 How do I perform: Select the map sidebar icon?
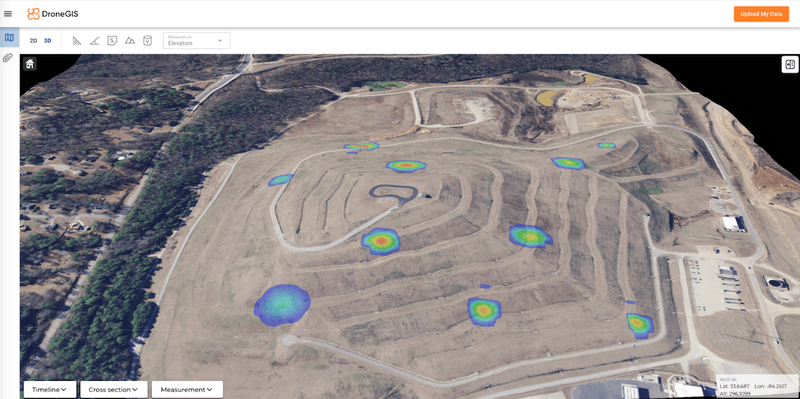click(9, 38)
